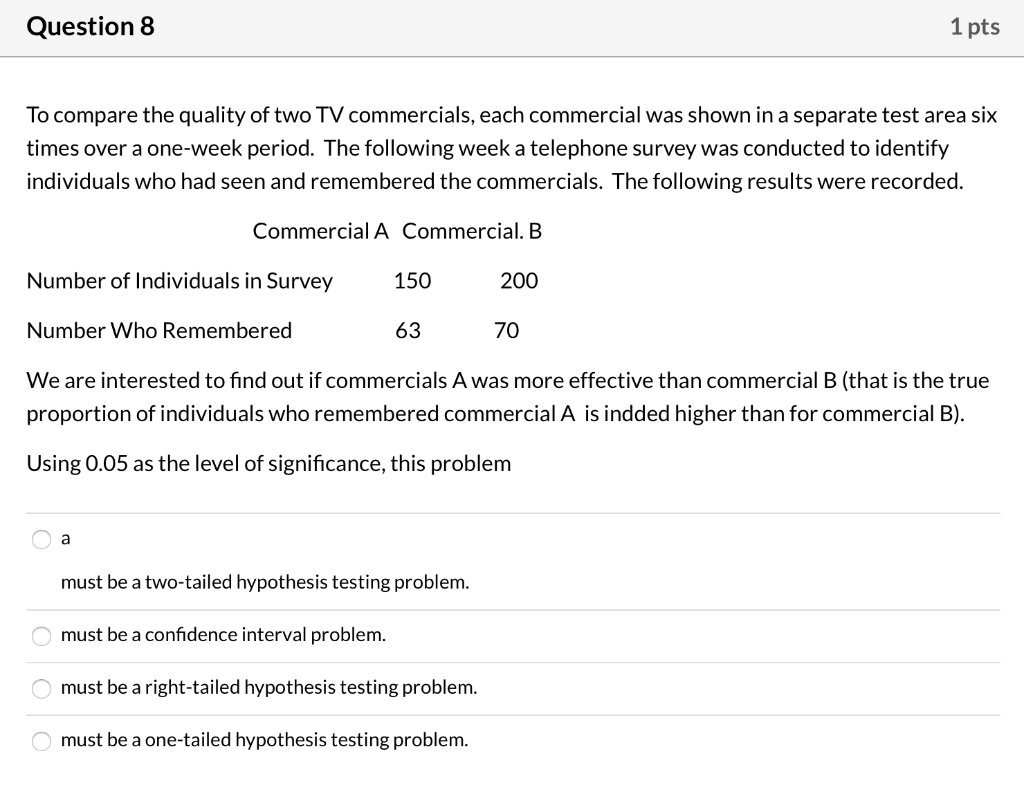Click the 'Number Who Remembered' row label
The height and width of the screenshot is (794, 1024).
click(158, 331)
